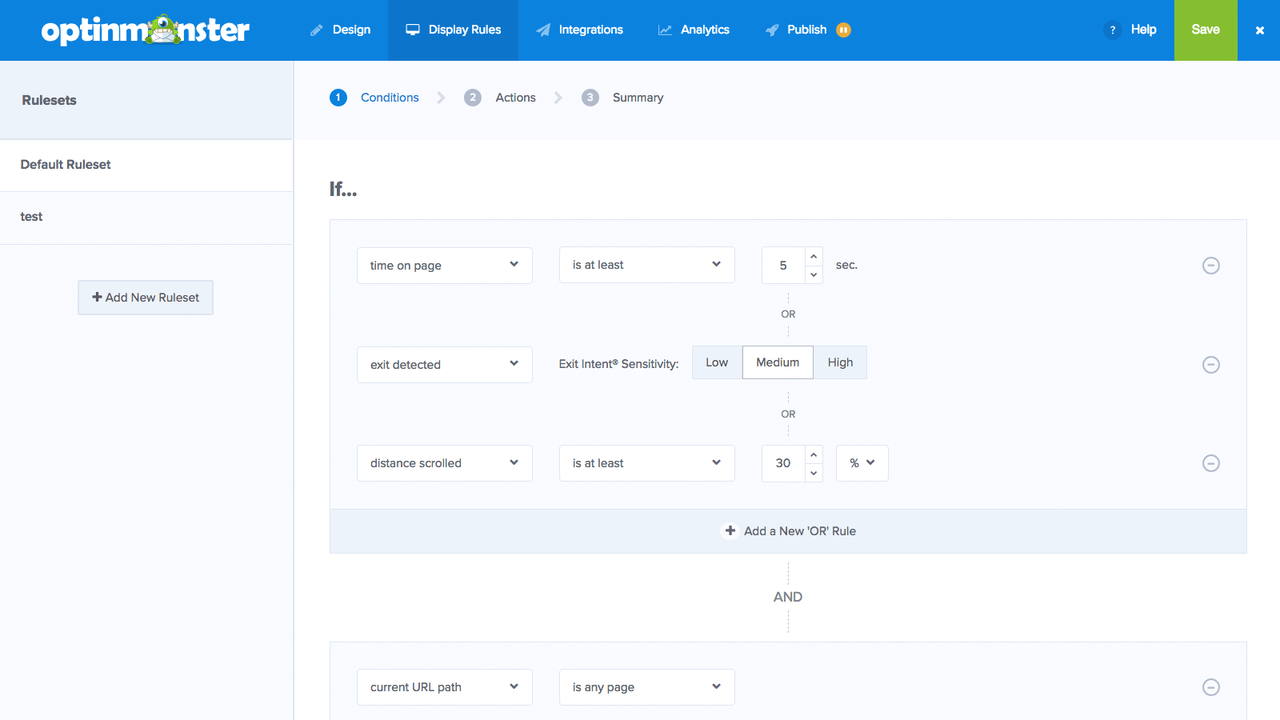This screenshot has width=1280, height=720.
Task: Click Add New Ruleset button
Action: pos(146,297)
